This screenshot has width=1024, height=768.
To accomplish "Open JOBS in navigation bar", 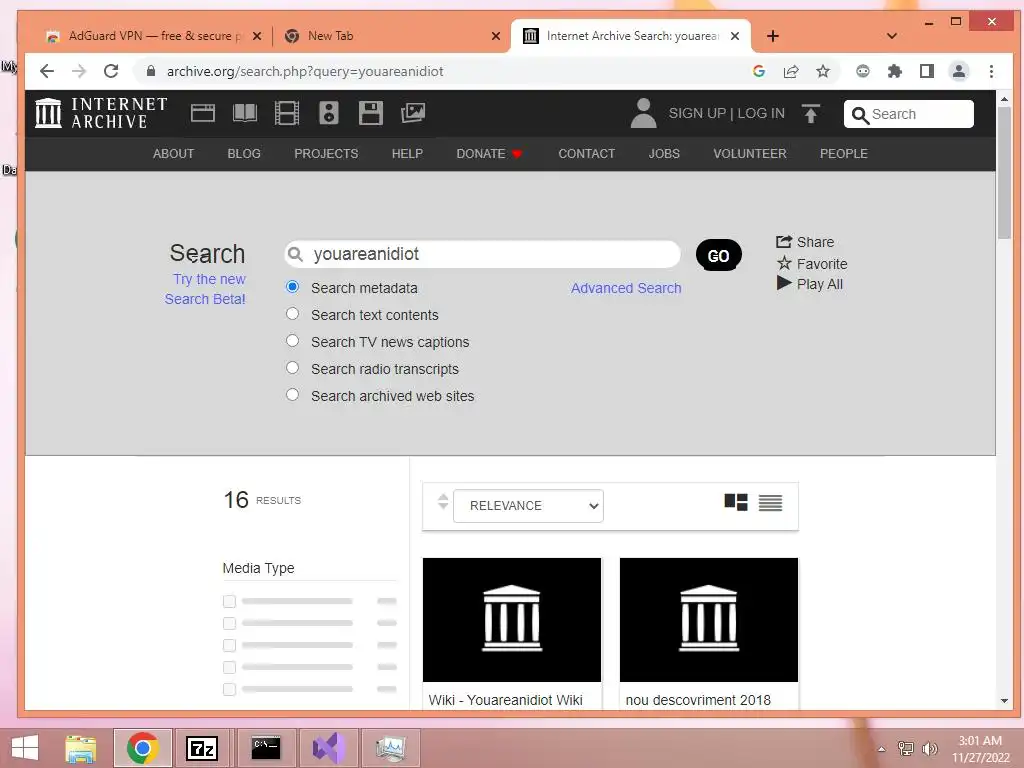I will tap(664, 153).
